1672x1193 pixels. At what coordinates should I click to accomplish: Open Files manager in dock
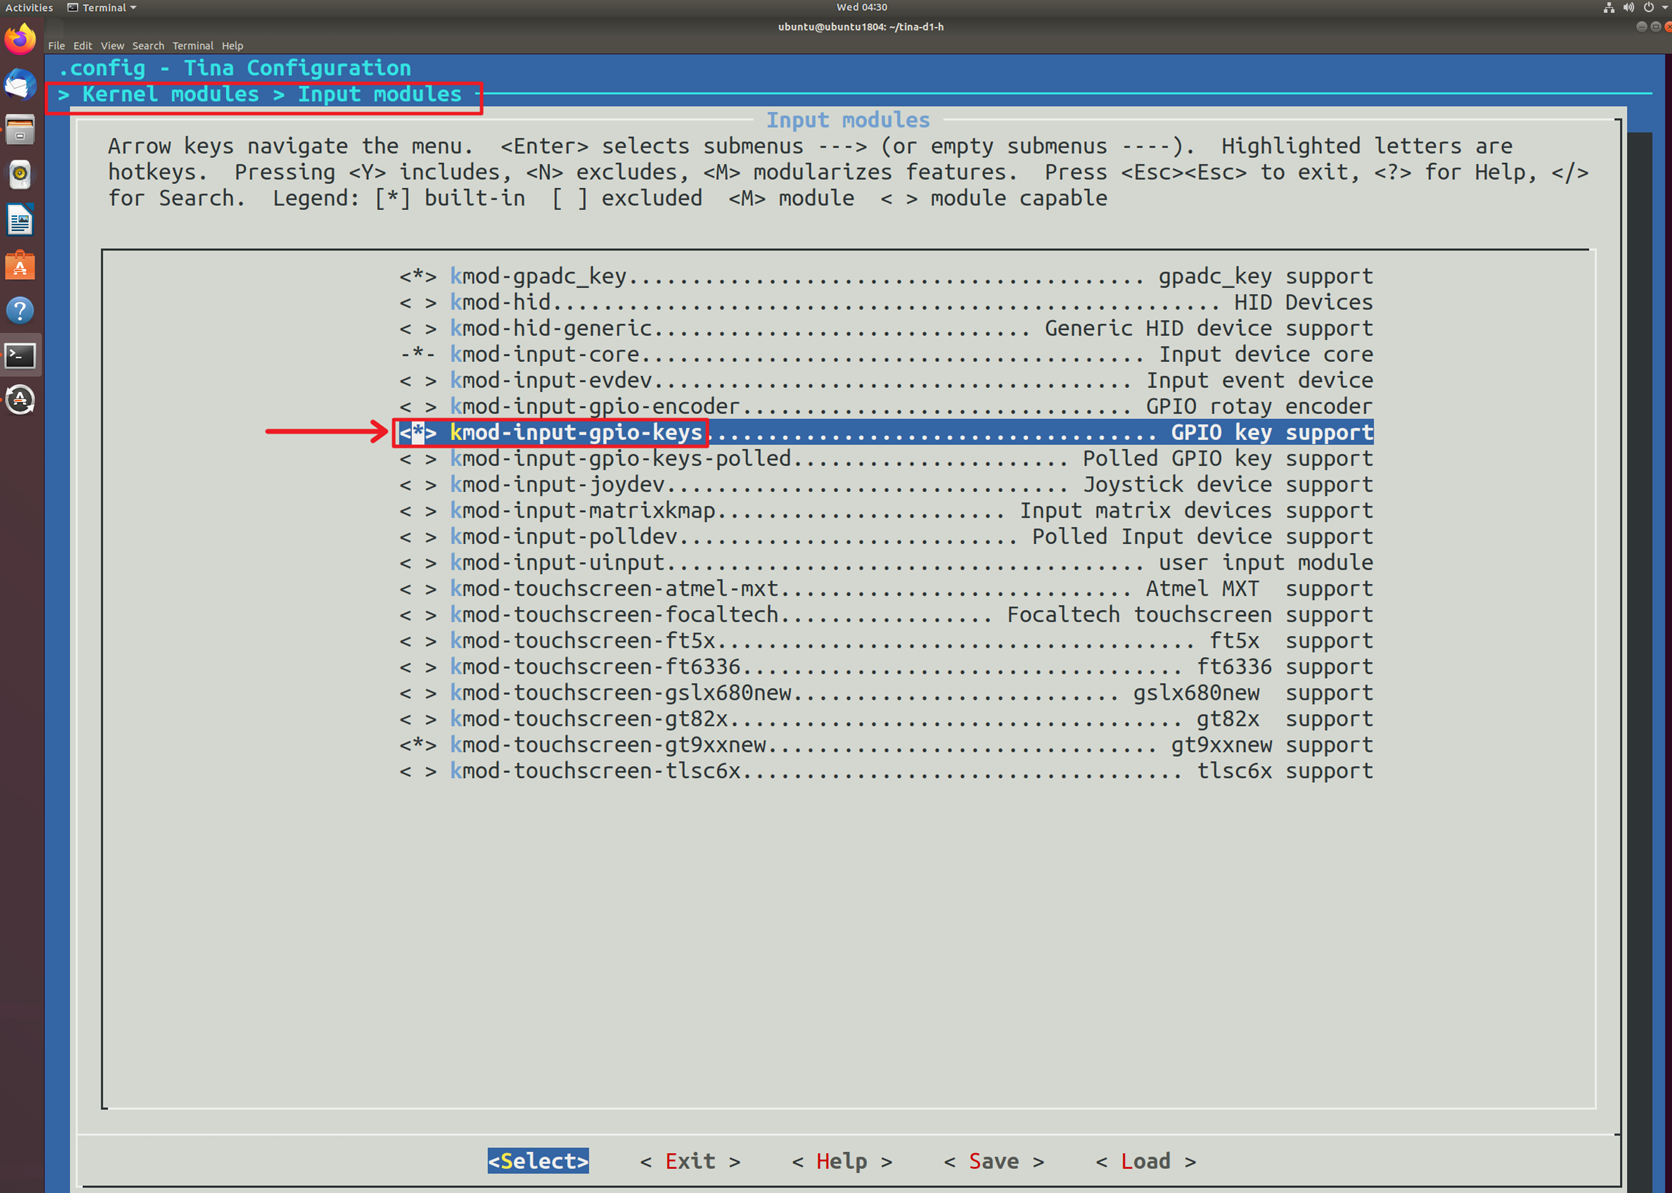(x=20, y=130)
